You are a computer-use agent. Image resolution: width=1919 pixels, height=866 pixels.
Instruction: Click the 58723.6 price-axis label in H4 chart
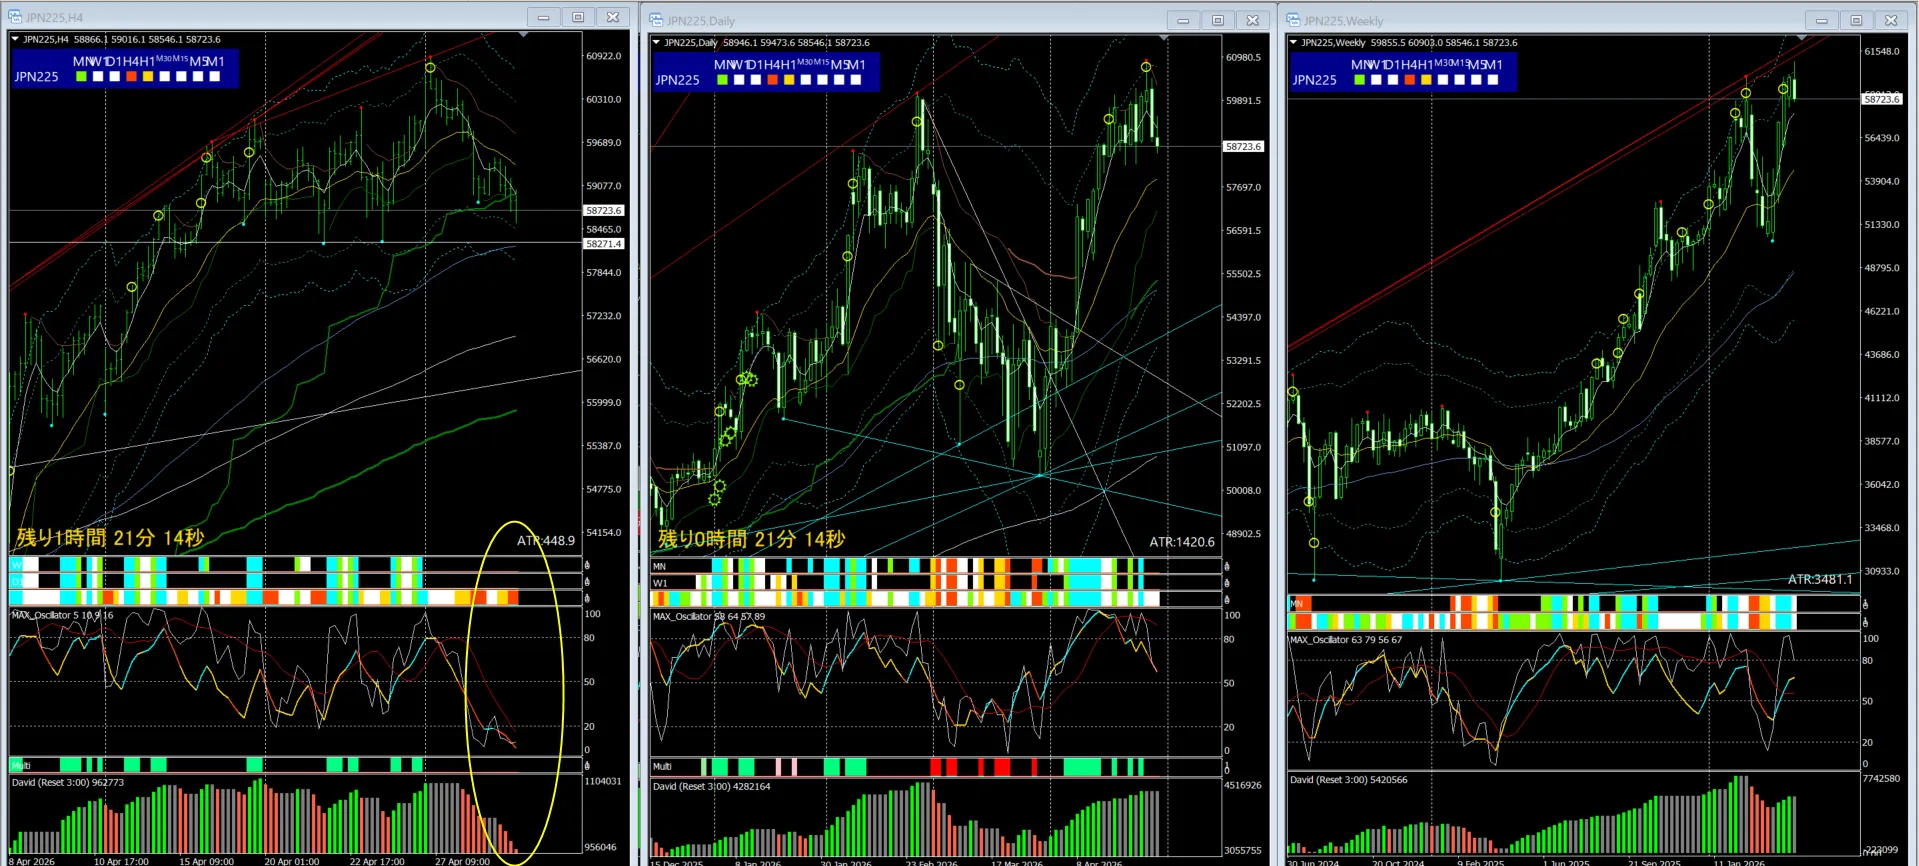(604, 211)
